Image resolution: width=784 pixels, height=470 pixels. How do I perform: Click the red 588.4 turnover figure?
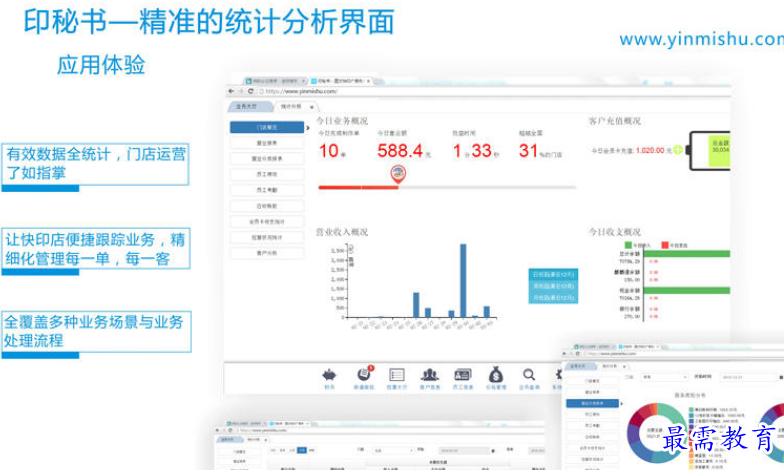point(400,150)
